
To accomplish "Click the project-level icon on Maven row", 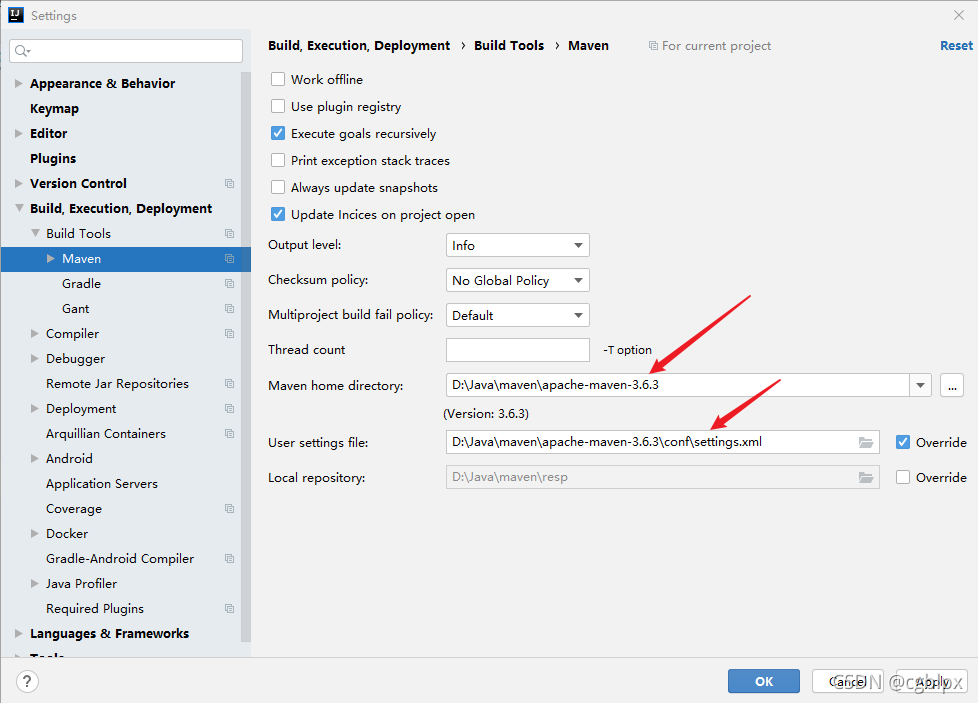I will tap(230, 258).
